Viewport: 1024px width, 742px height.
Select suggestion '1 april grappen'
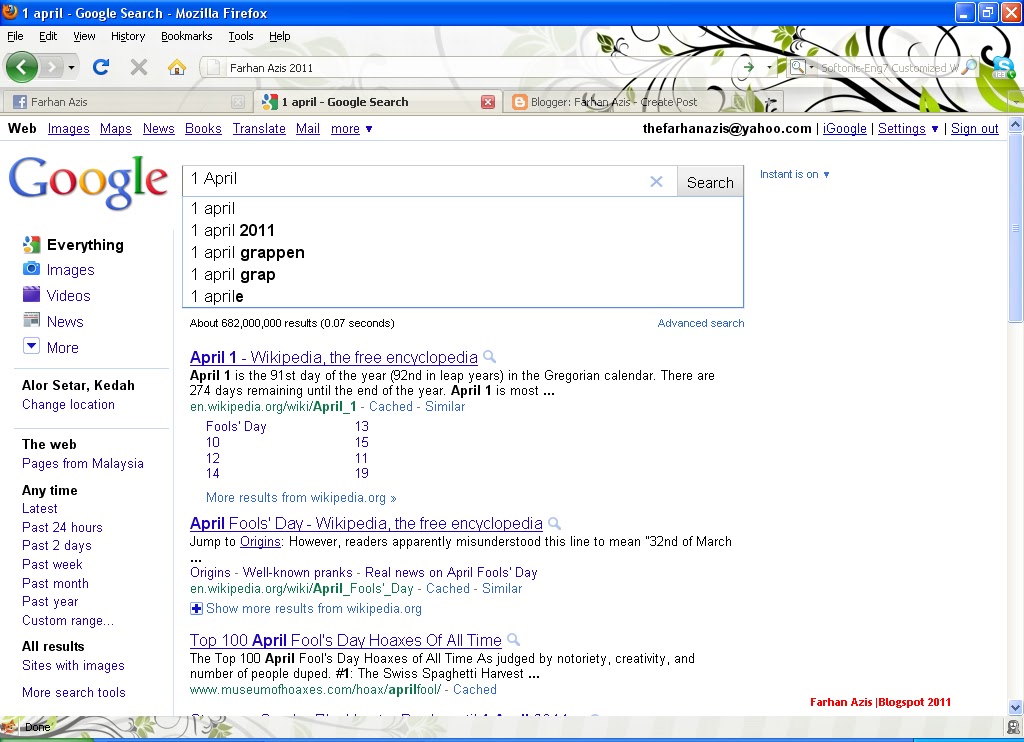coord(462,253)
